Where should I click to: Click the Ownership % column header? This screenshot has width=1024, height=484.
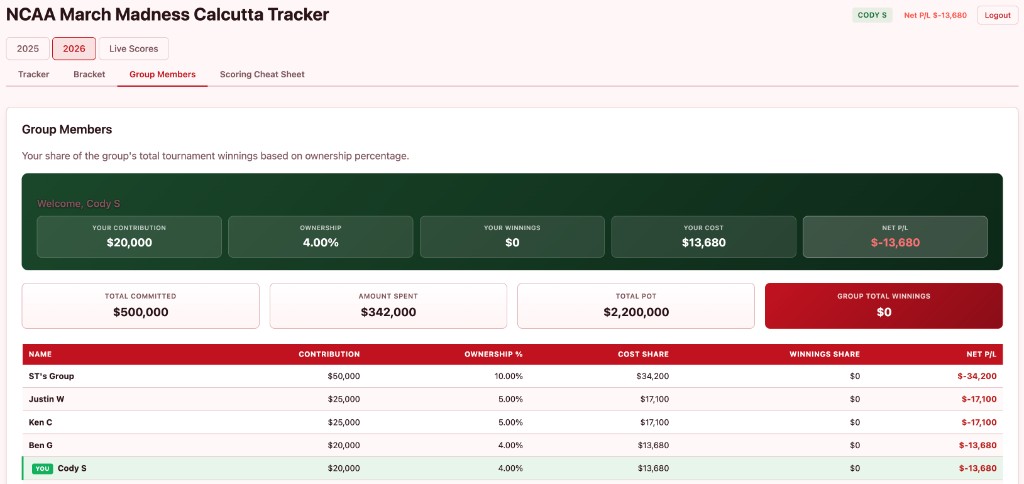tap(493, 354)
